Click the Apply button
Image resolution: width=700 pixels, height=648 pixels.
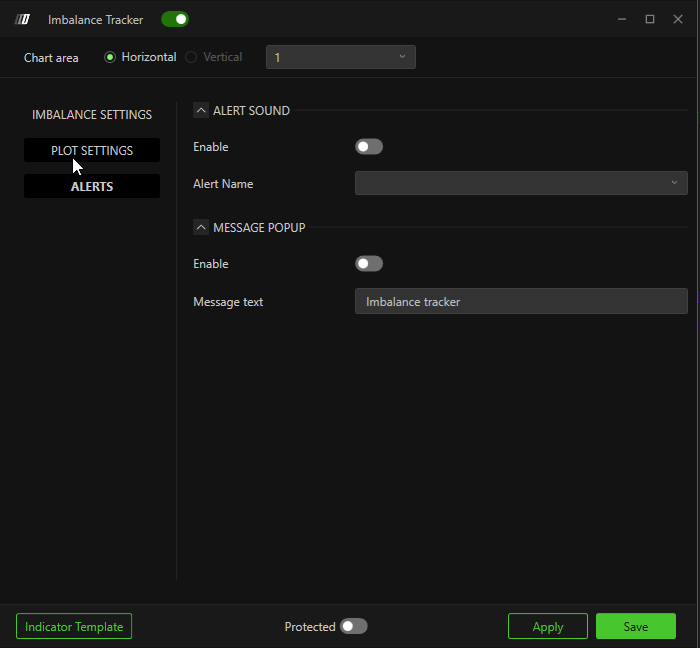[x=547, y=626]
